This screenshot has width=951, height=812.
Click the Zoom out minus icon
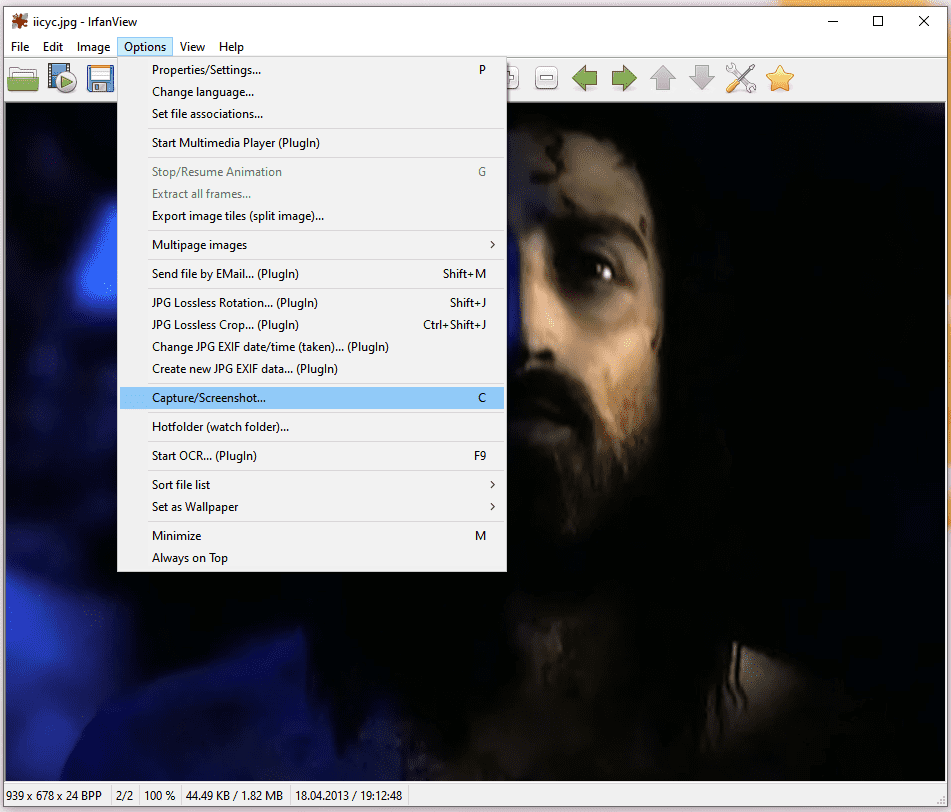tap(546, 79)
